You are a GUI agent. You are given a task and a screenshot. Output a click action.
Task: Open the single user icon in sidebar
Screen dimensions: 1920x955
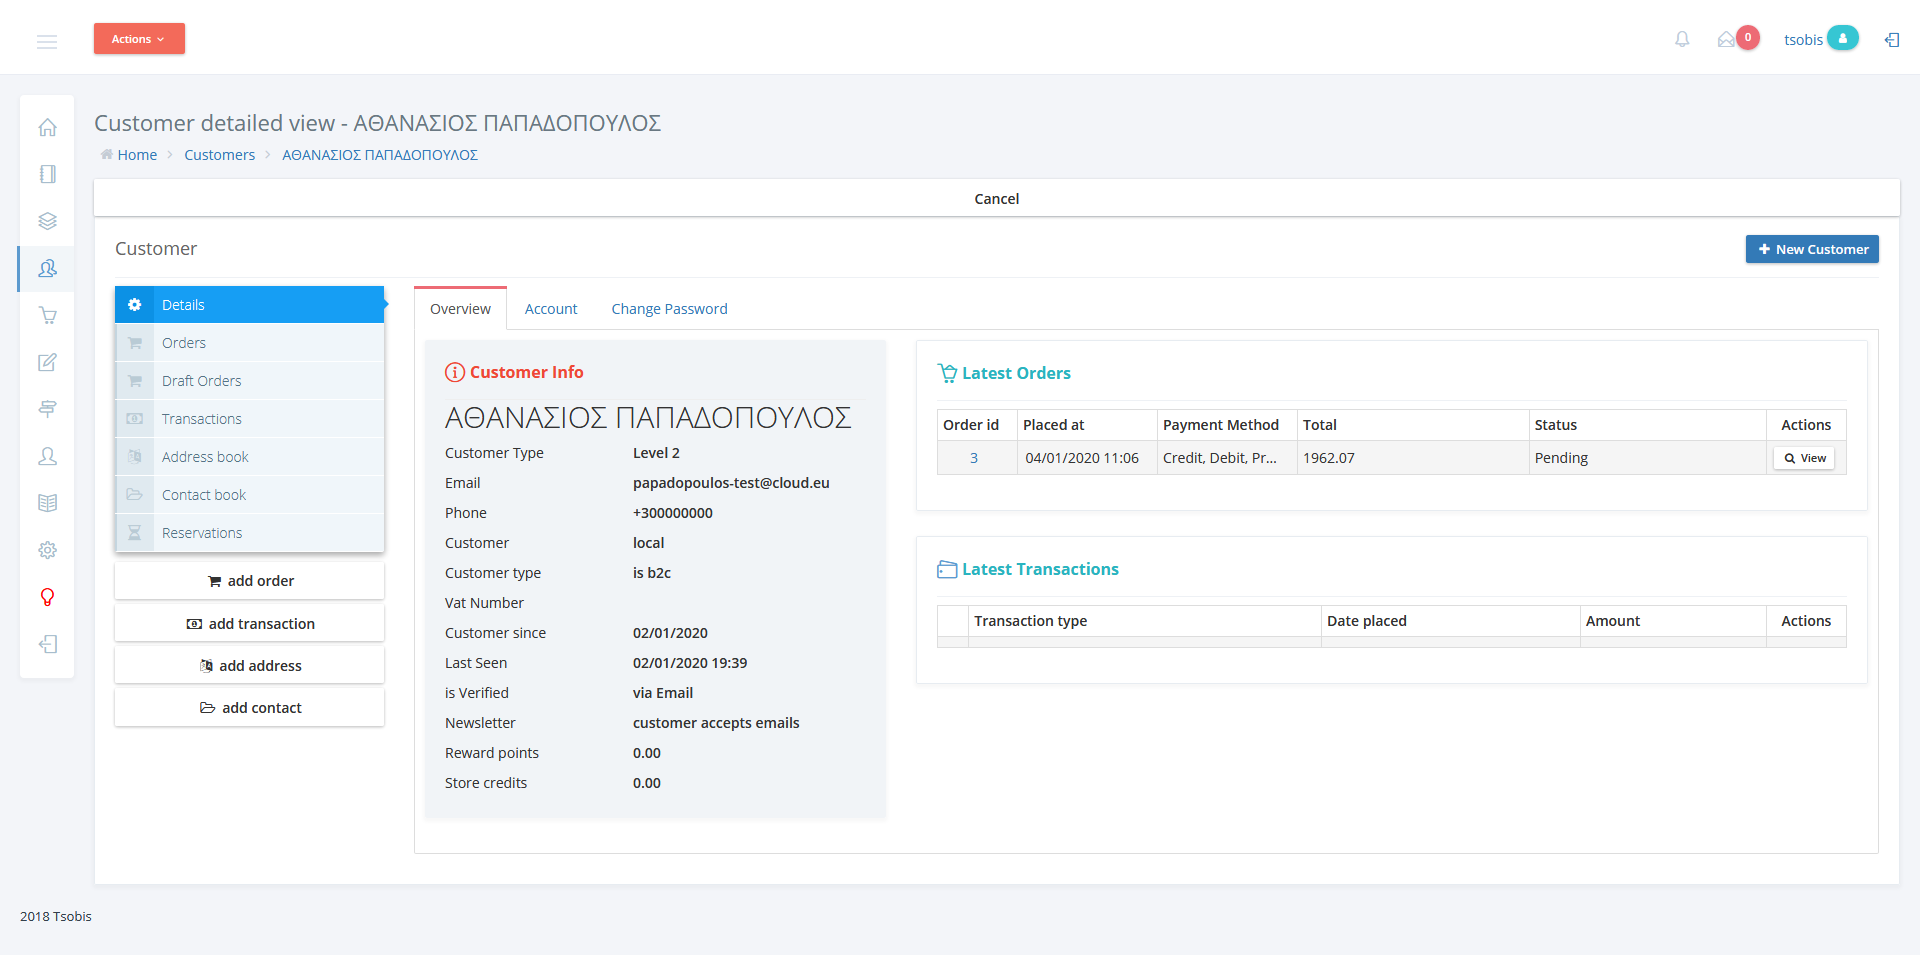click(47, 456)
